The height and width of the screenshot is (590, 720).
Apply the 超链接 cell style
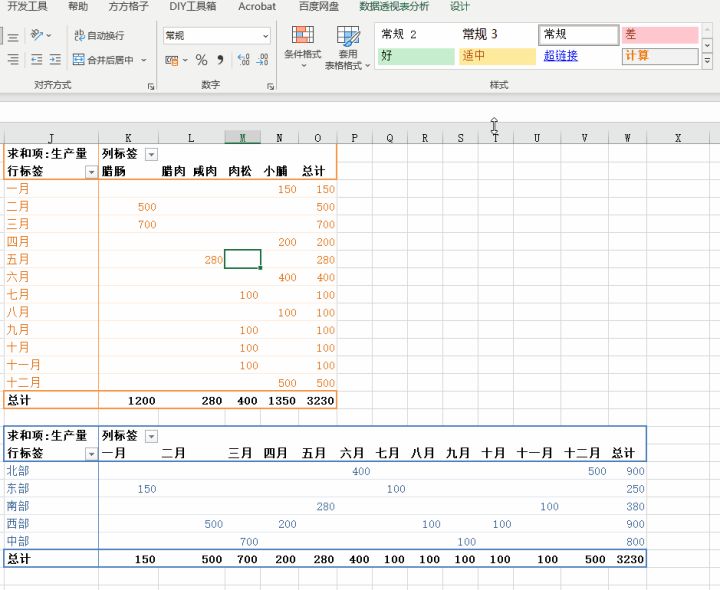(561, 56)
